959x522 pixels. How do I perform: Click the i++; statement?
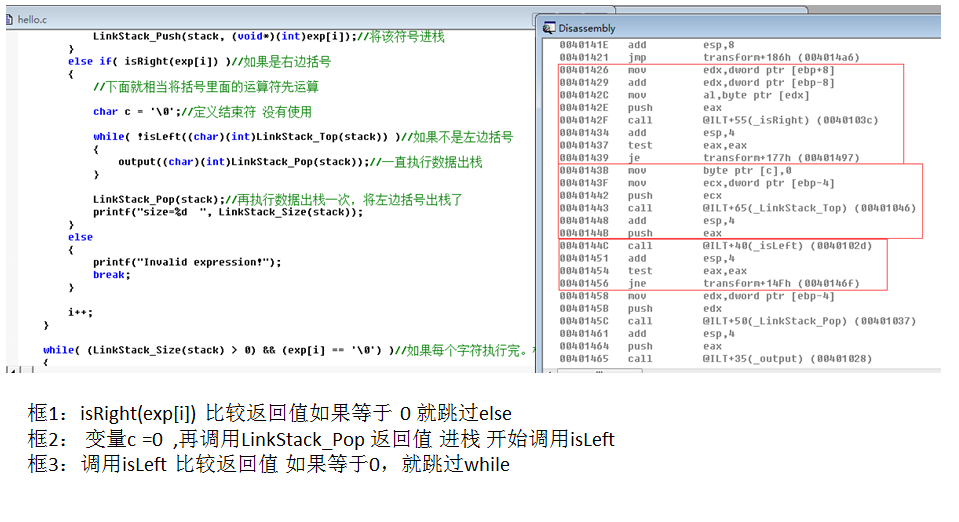[80, 312]
